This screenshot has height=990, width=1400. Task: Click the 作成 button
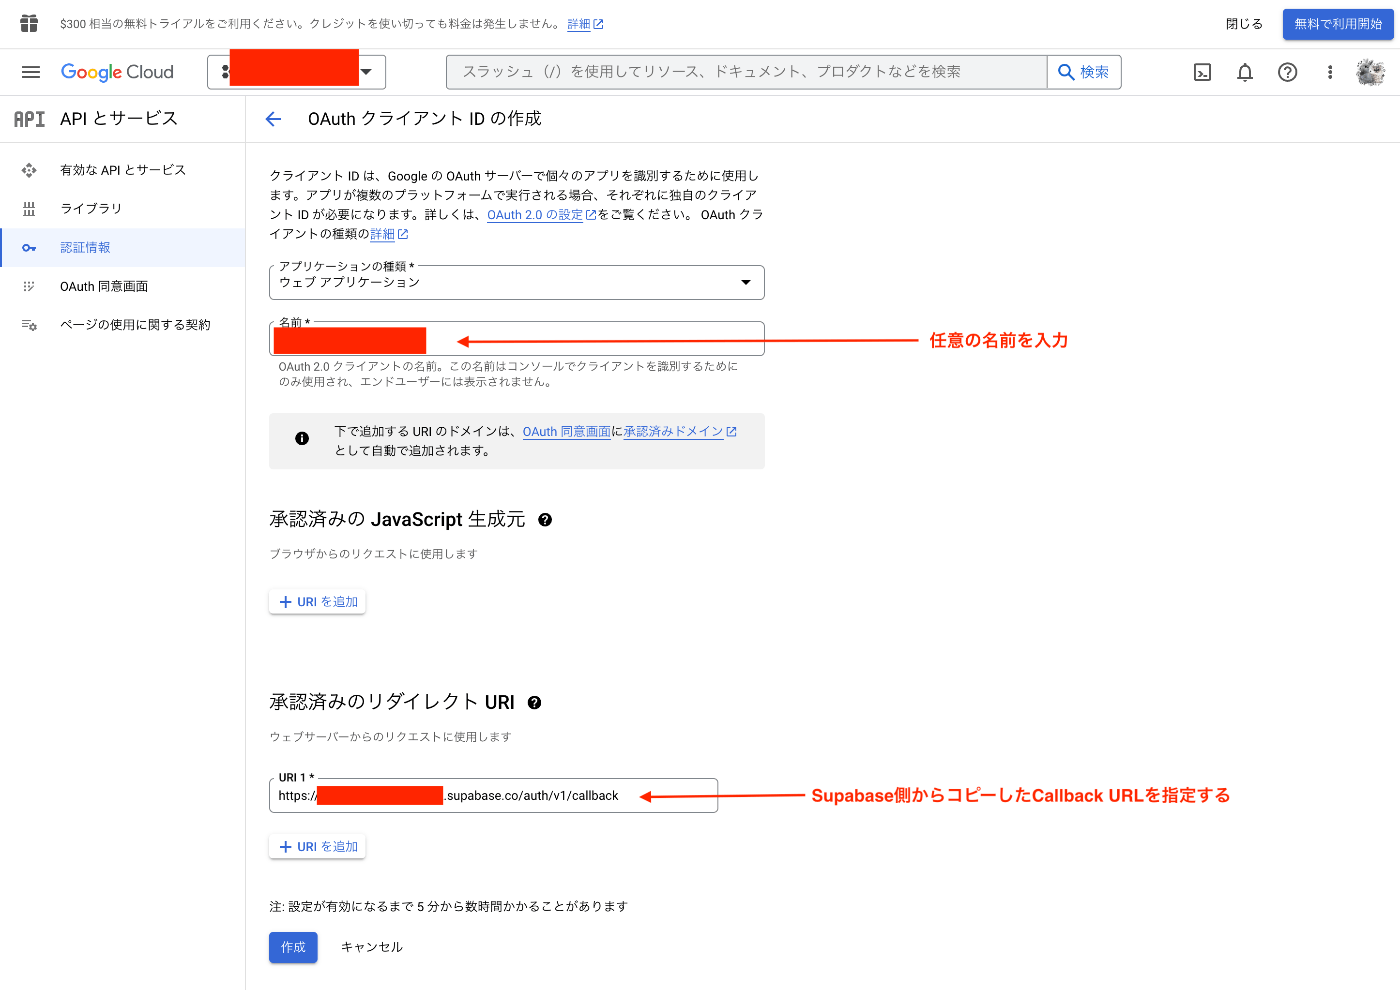point(293,948)
